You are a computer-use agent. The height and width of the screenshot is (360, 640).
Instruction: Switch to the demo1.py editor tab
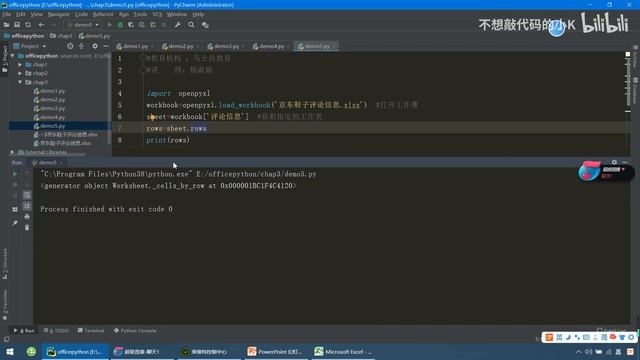[135, 47]
